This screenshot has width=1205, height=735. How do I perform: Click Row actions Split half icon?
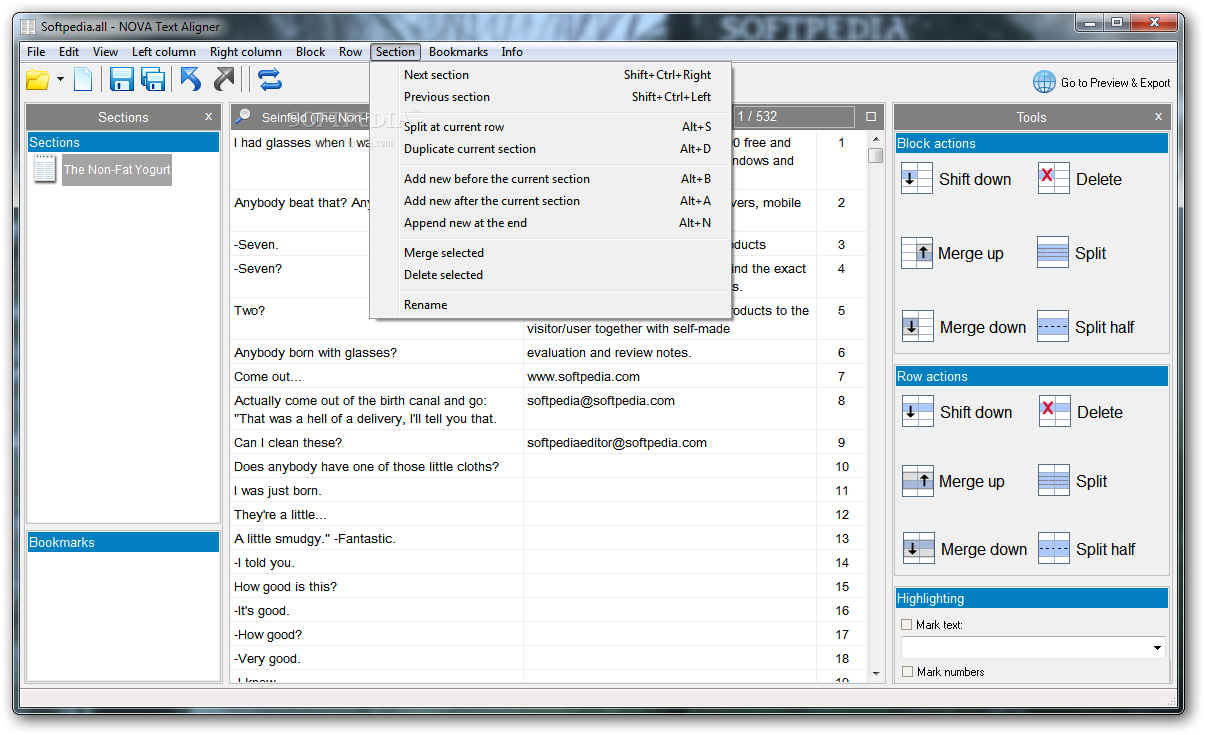[x=1054, y=548]
